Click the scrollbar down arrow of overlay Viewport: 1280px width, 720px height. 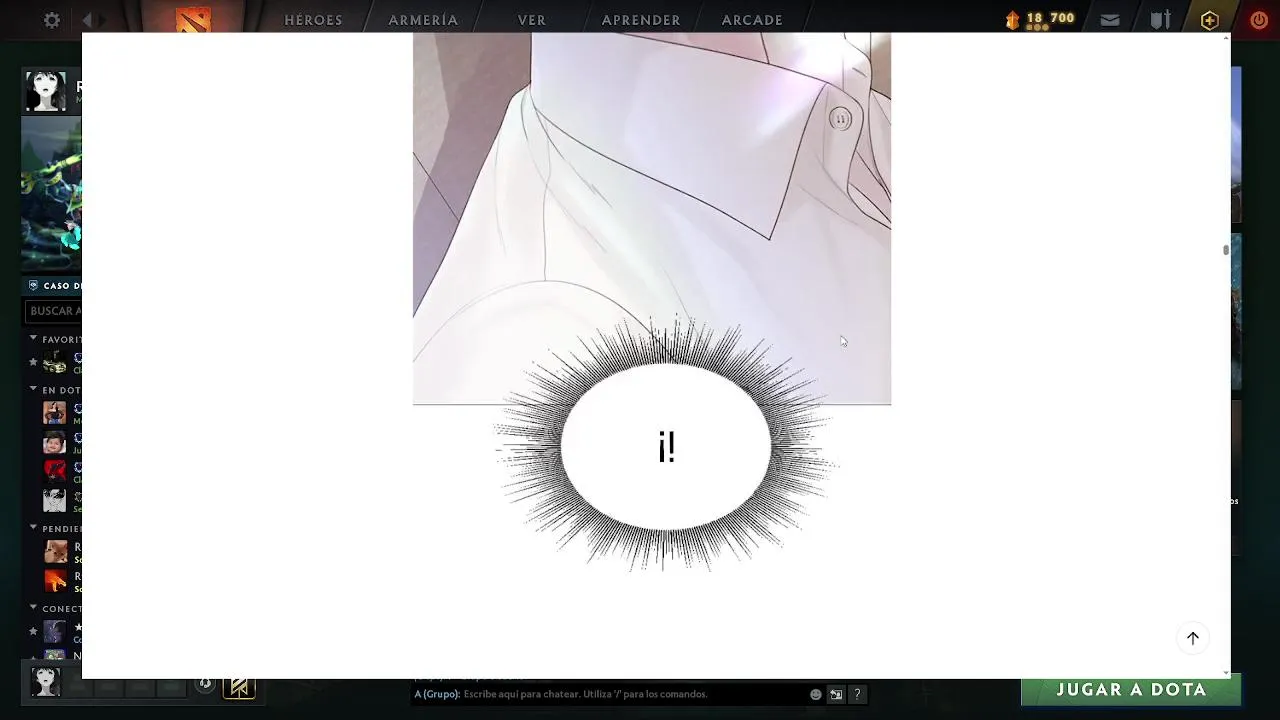(1225, 673)
